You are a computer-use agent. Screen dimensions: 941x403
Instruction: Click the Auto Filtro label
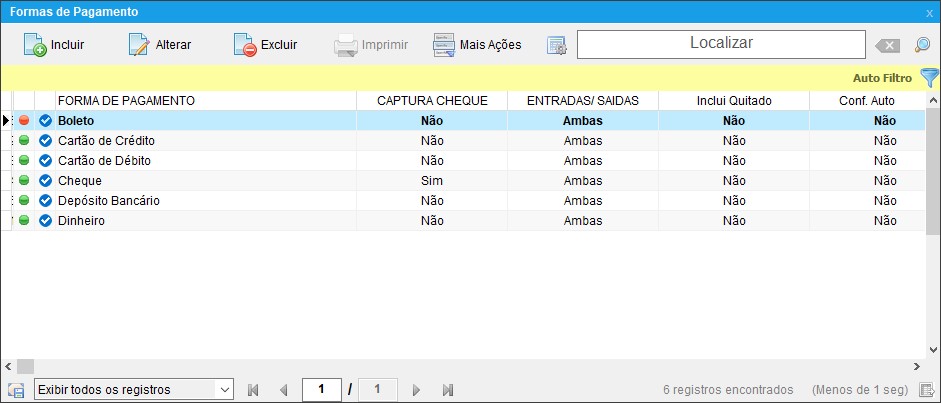click(x=882, y=78)
